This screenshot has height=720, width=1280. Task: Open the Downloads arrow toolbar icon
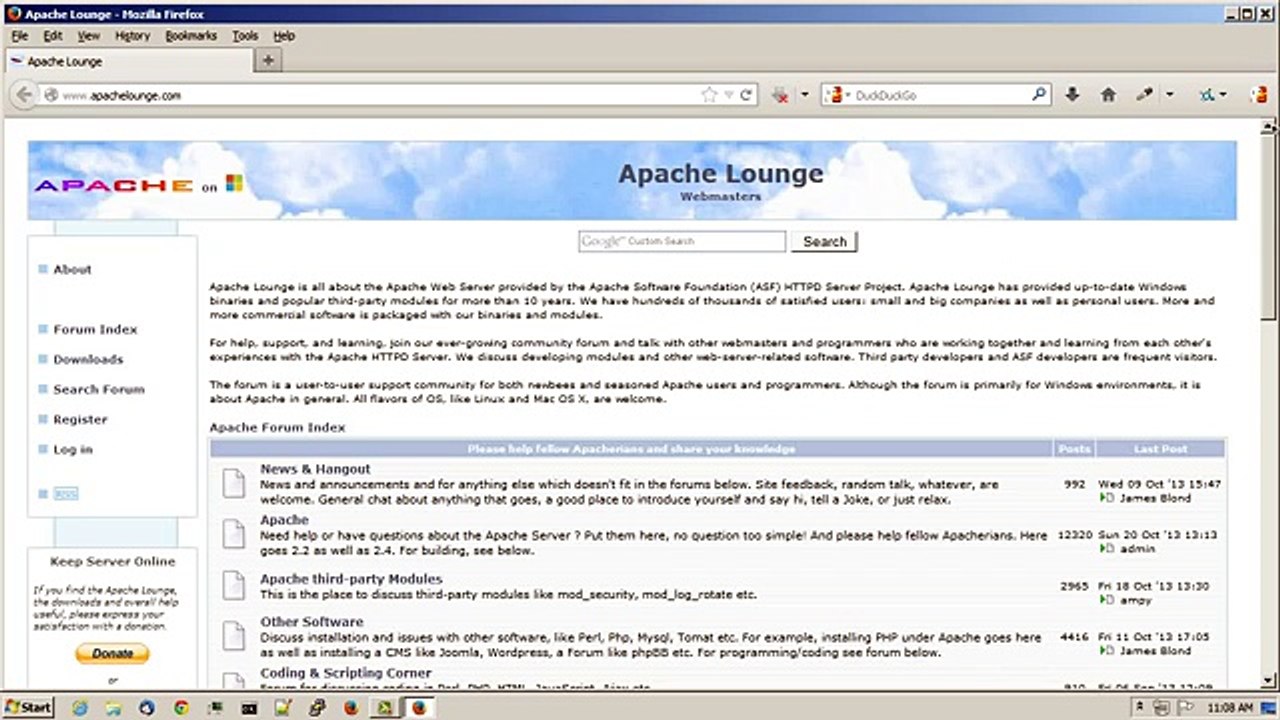tap(1072, 94)
